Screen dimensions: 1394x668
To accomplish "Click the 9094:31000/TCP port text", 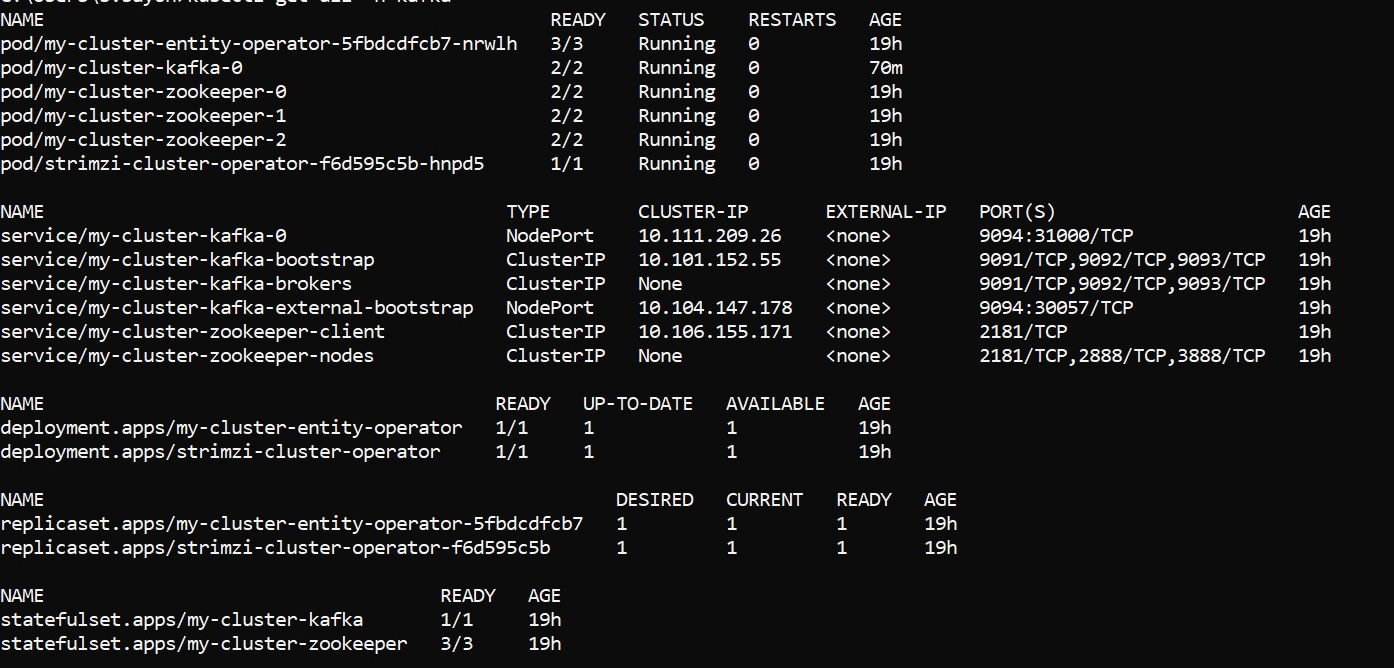I will (1056, 236).
